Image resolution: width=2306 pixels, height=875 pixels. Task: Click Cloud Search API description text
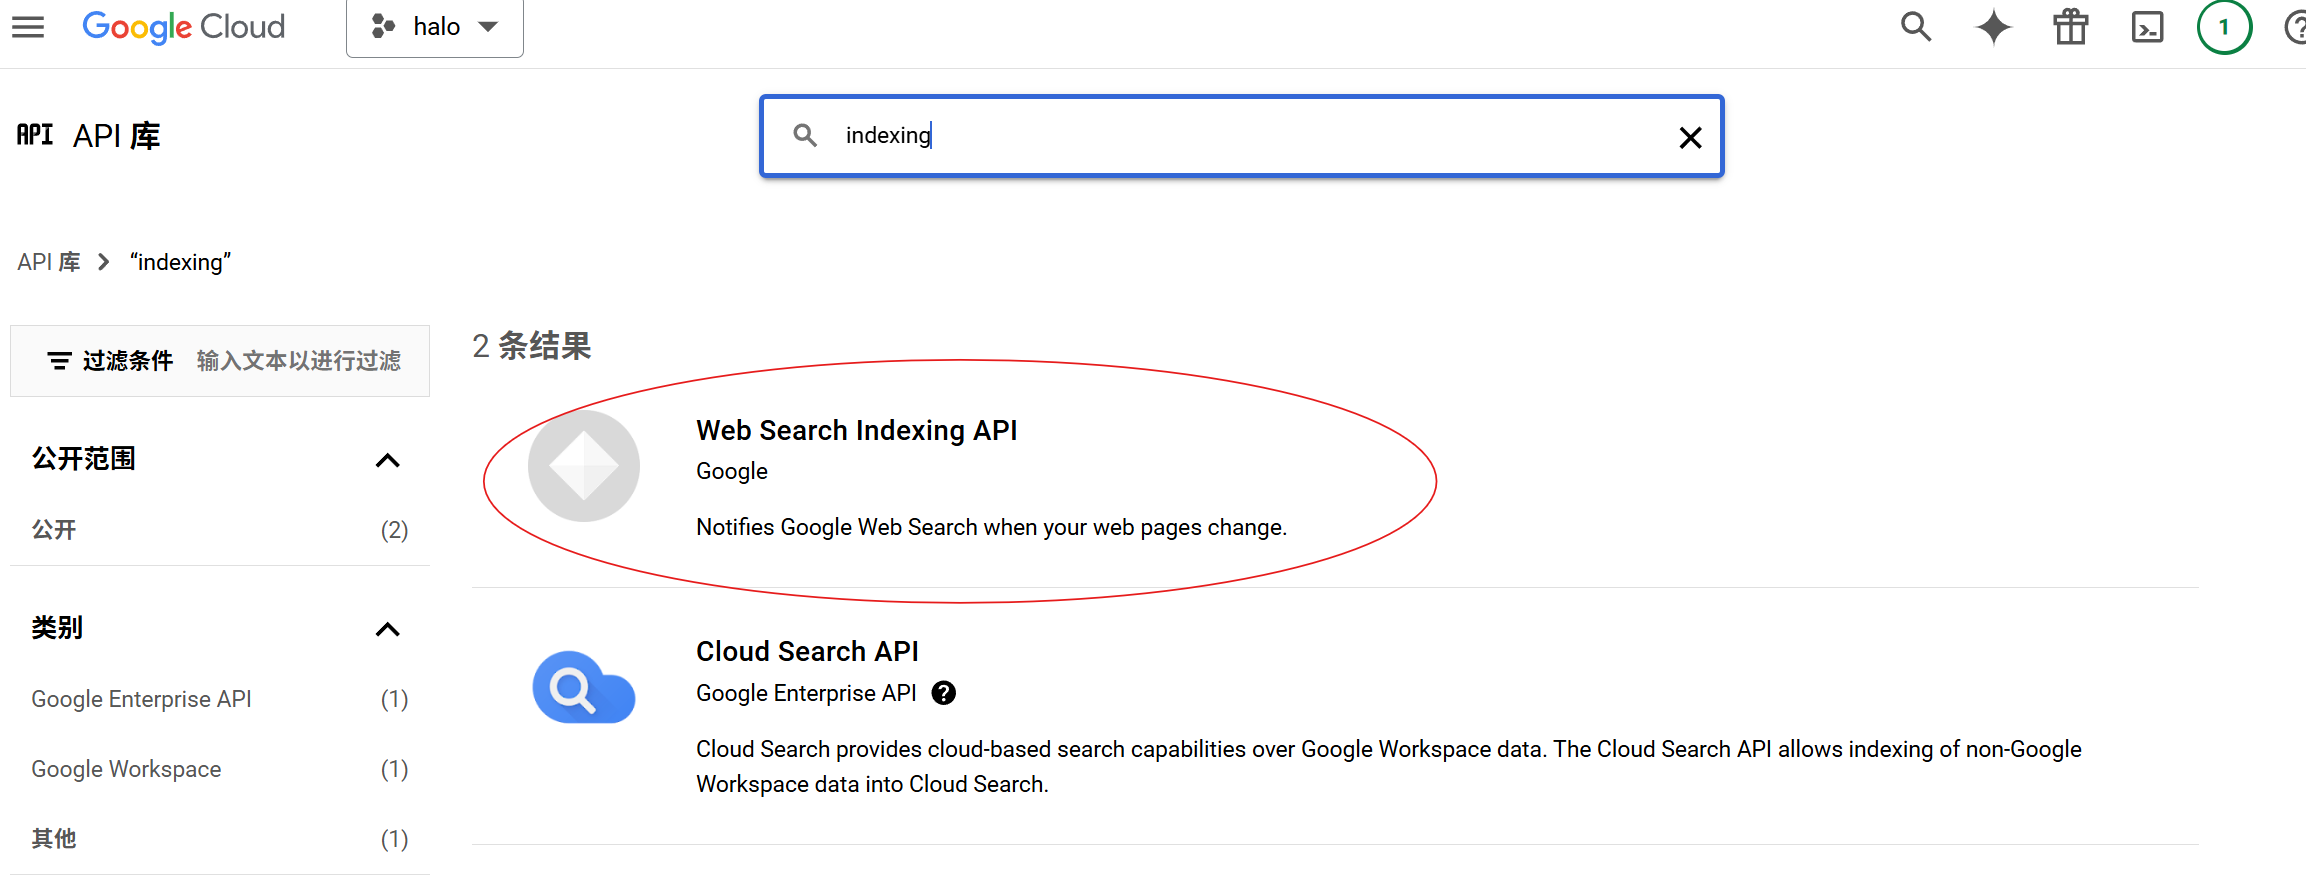pos(1389,767)
